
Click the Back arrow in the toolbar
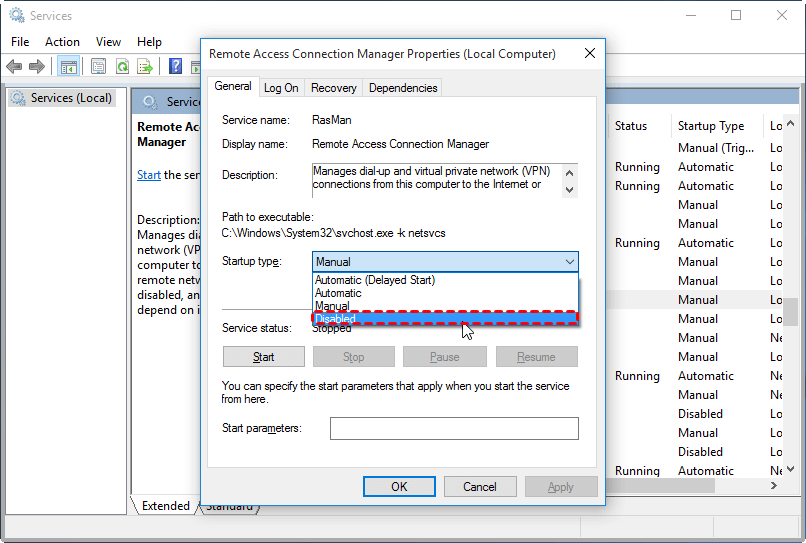[x=14, y=67]
